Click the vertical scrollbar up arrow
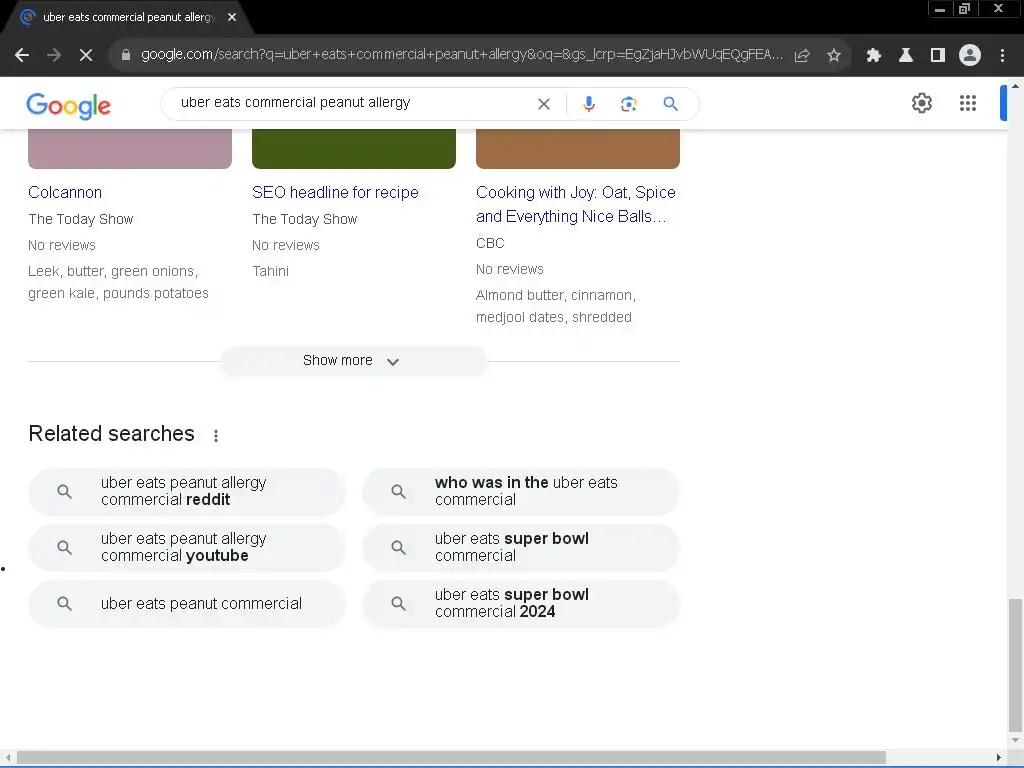 [1015, 86]
